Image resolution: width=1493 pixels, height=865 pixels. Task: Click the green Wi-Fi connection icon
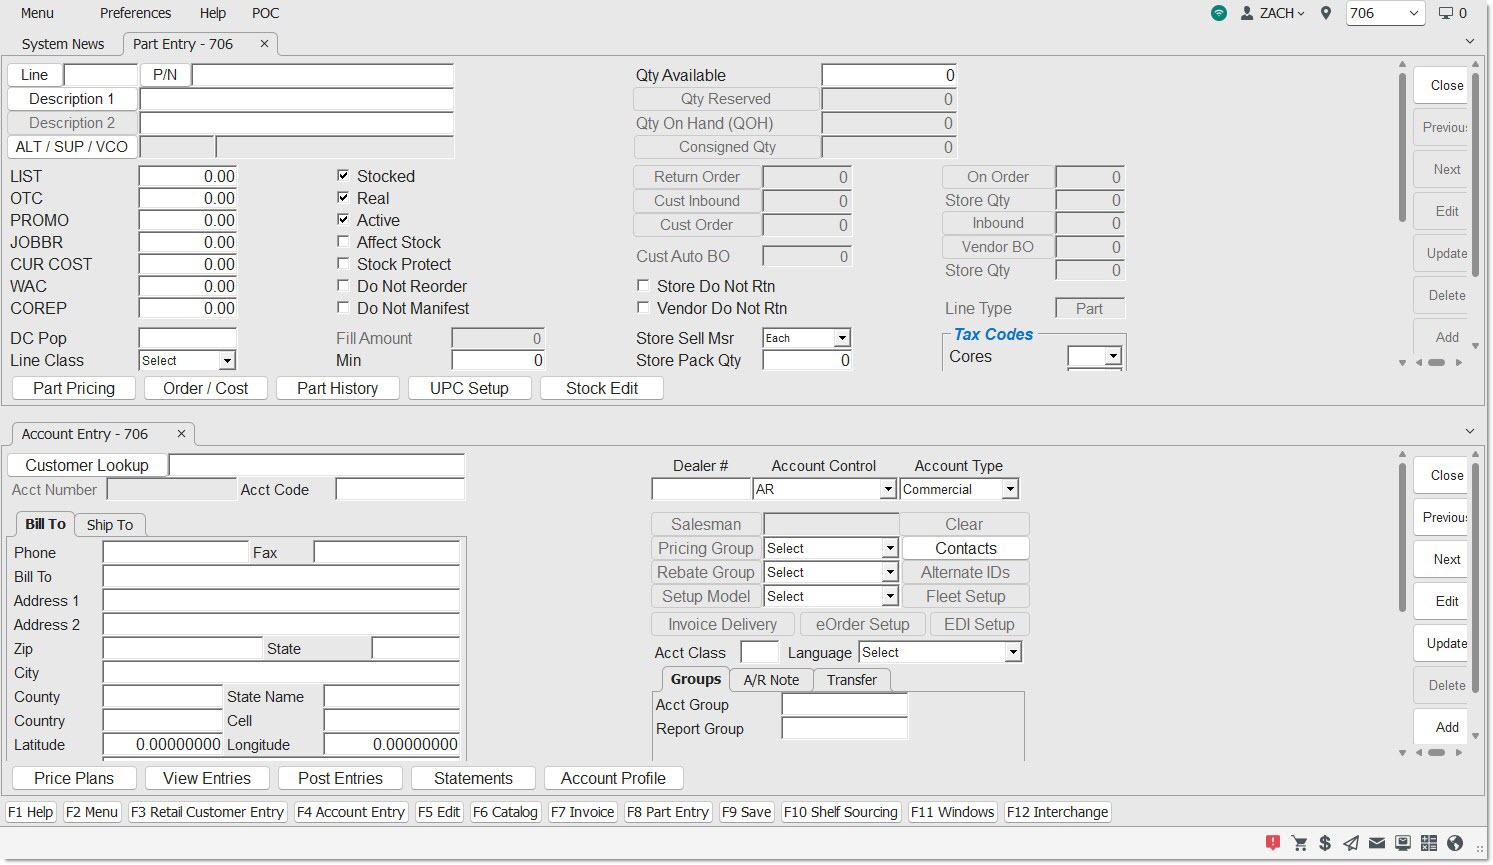pos(1218,13)
